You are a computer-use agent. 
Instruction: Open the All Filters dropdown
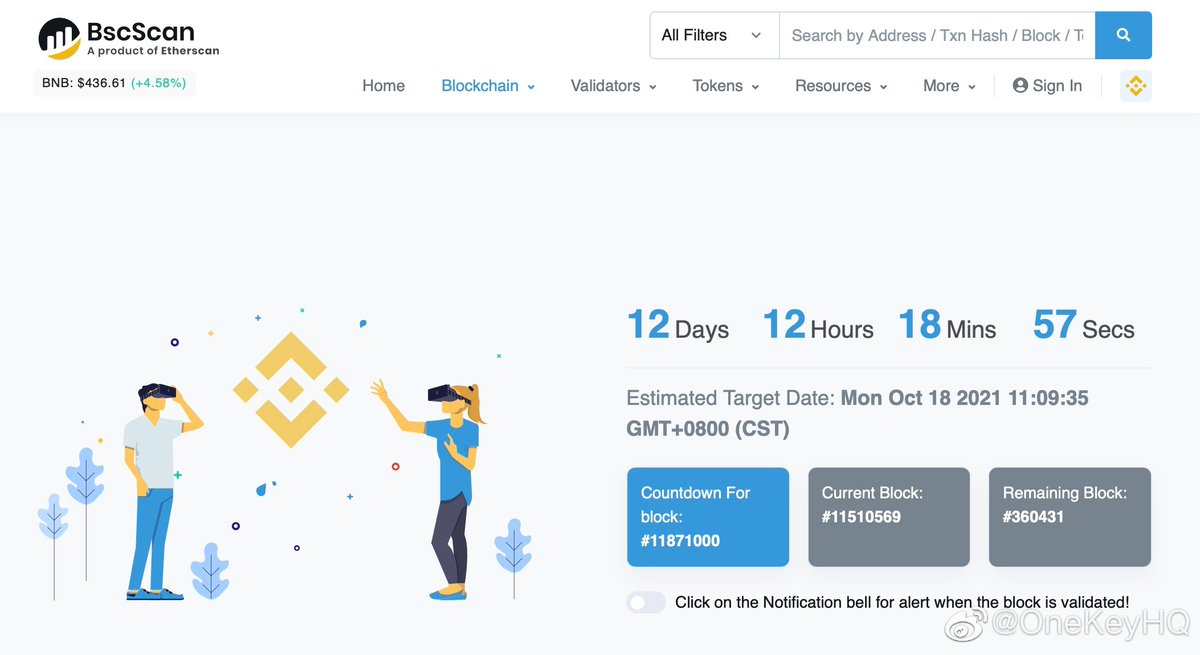click(714, 35)
